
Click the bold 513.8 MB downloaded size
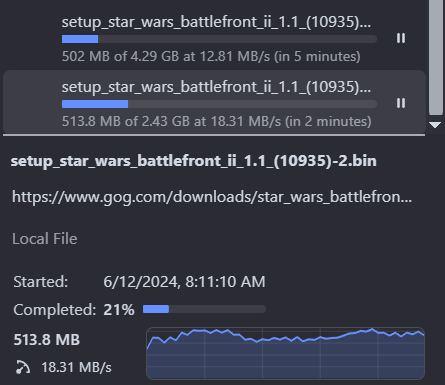[x=47, y=340]
